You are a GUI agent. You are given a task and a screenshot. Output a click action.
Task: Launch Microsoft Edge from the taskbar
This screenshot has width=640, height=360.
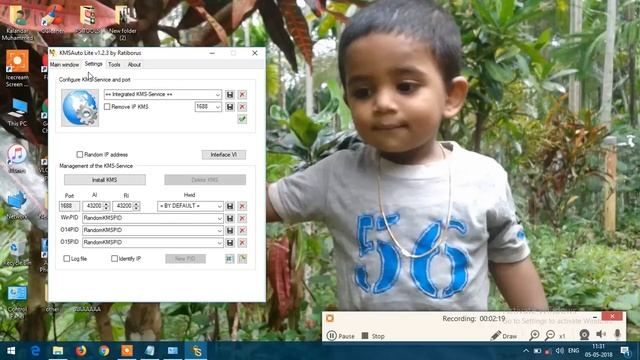tap(36, 351)
